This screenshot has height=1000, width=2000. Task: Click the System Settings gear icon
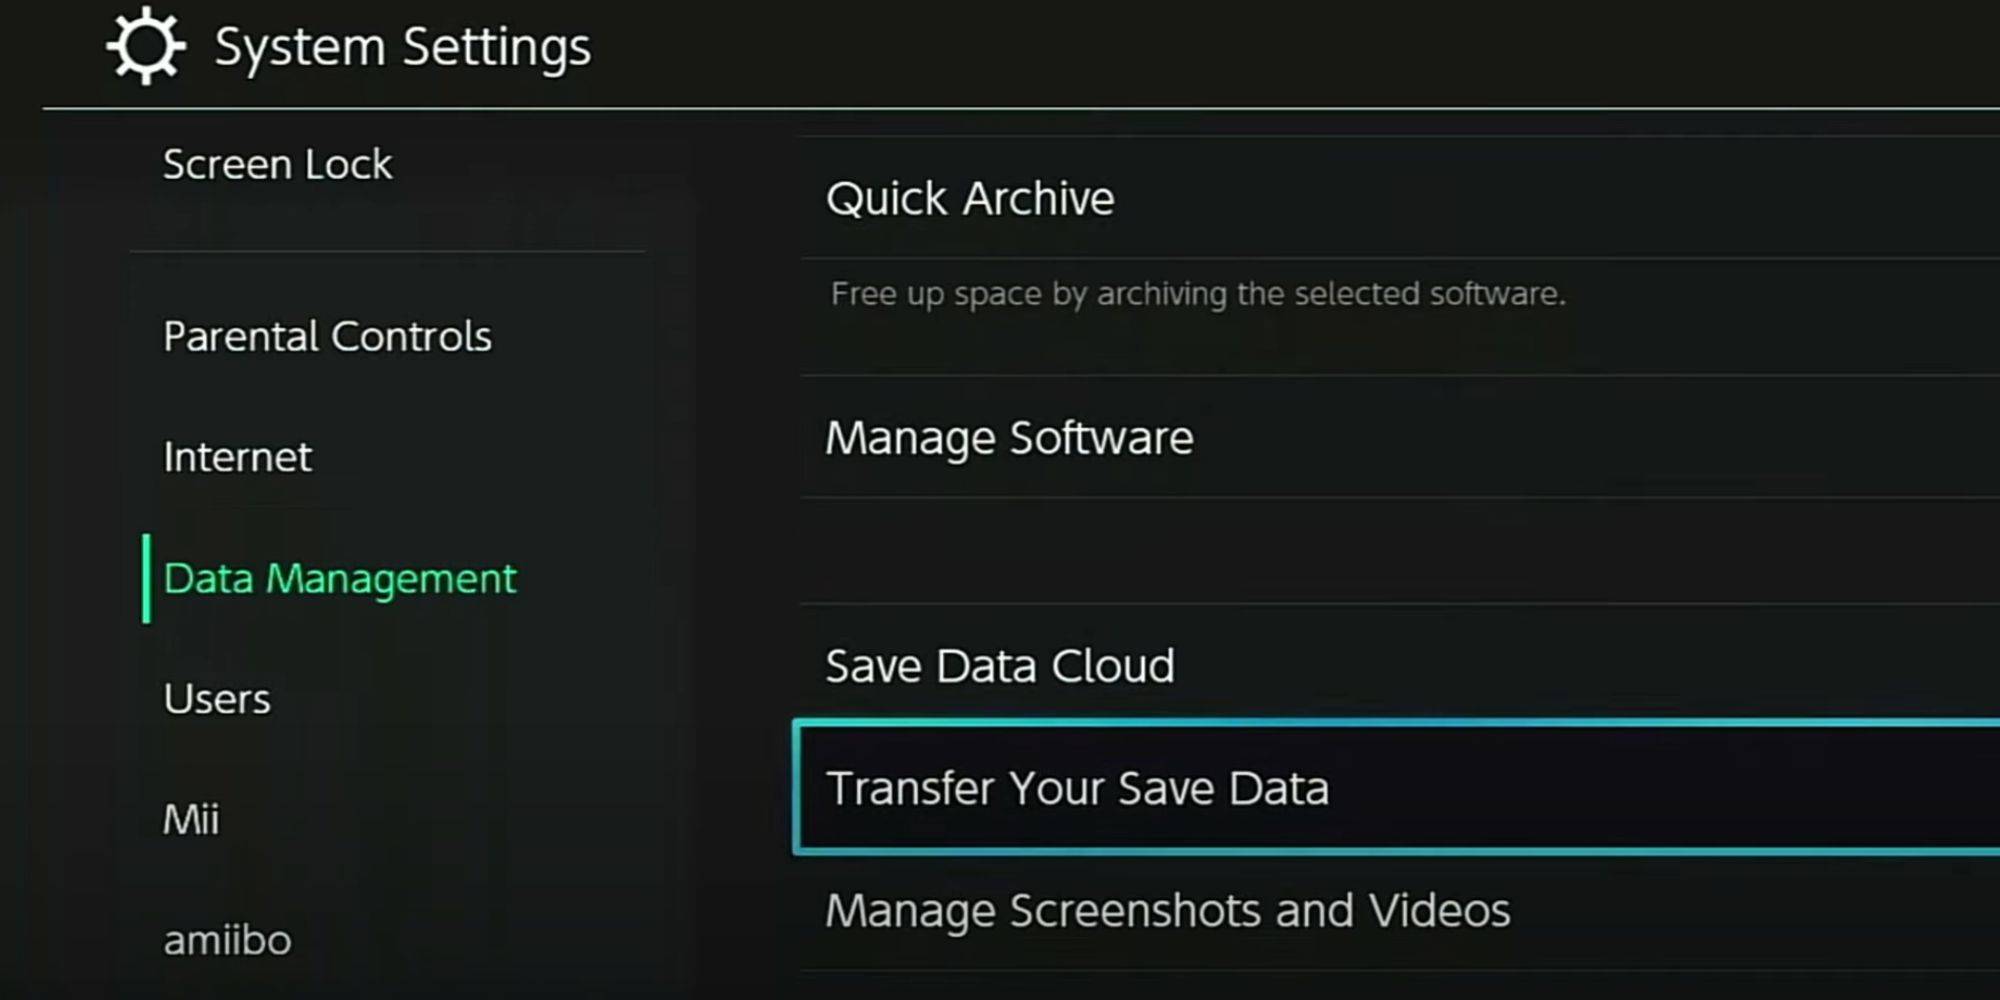(146, 45)
